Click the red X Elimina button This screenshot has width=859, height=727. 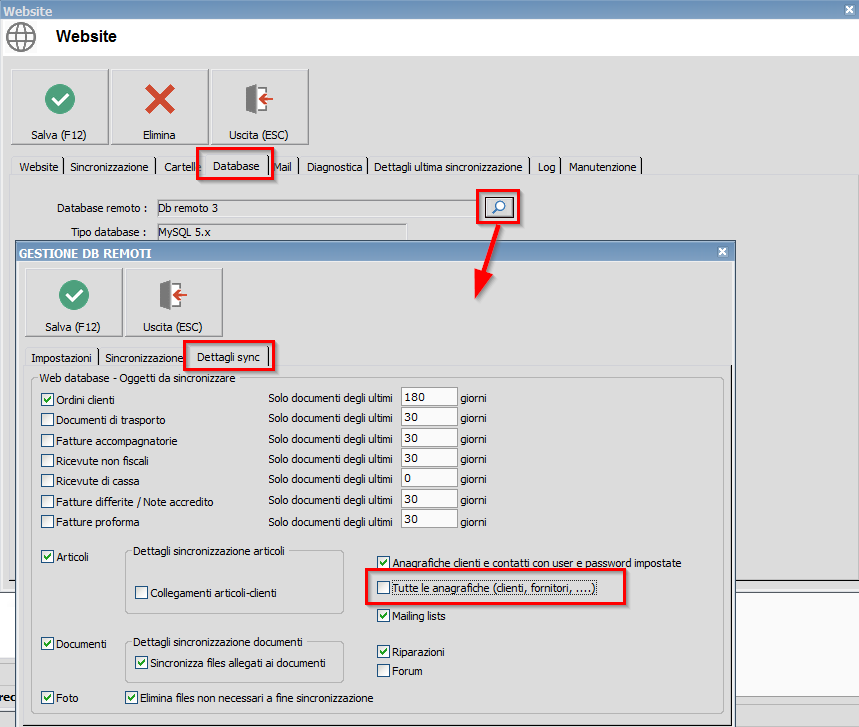point(159,107)
